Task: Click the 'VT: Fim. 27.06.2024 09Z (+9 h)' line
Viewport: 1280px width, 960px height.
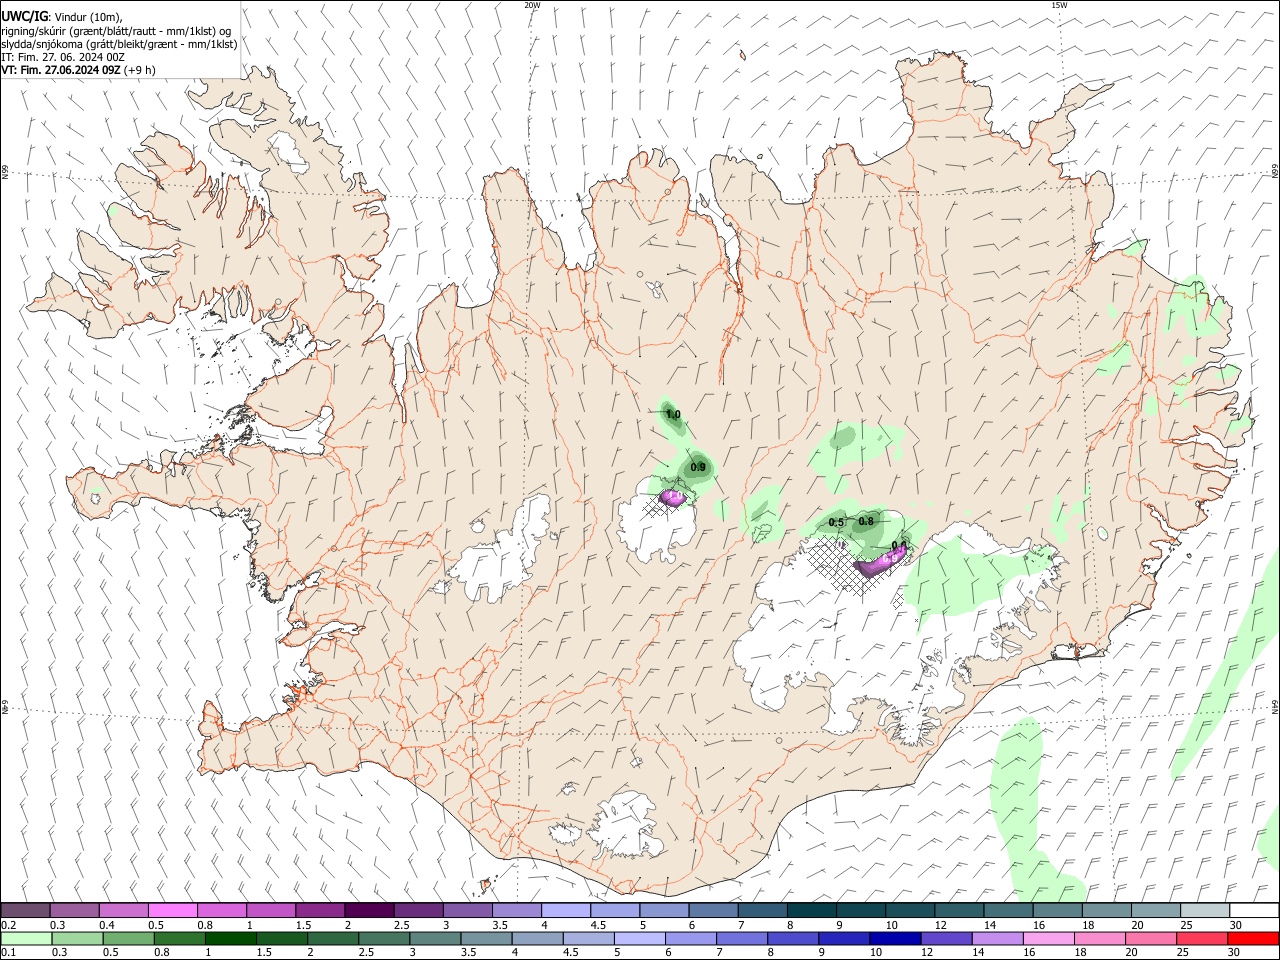Action: click(x=78, y=70)
